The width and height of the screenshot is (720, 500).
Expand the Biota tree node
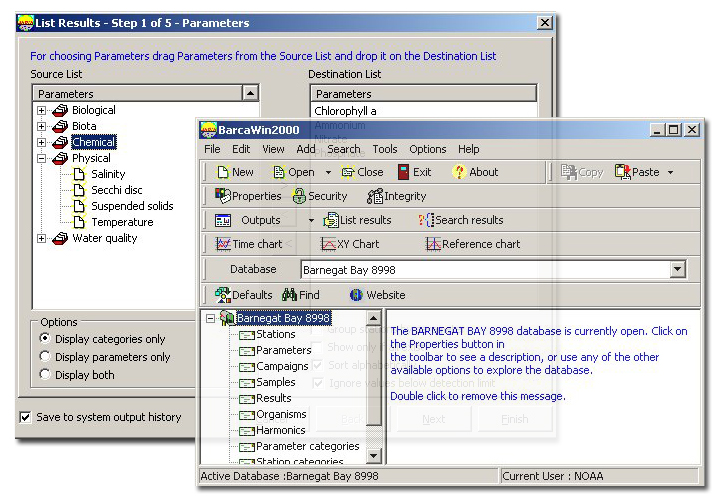point(41,127)
